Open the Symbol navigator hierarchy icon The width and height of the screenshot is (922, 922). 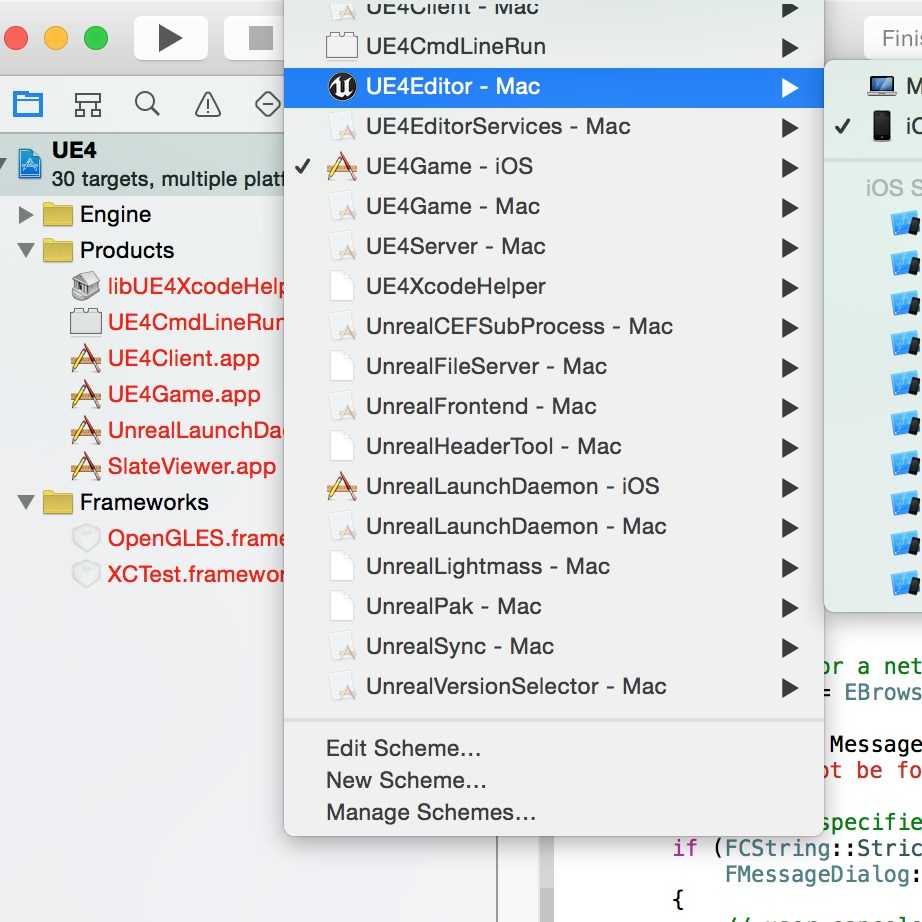88,105
